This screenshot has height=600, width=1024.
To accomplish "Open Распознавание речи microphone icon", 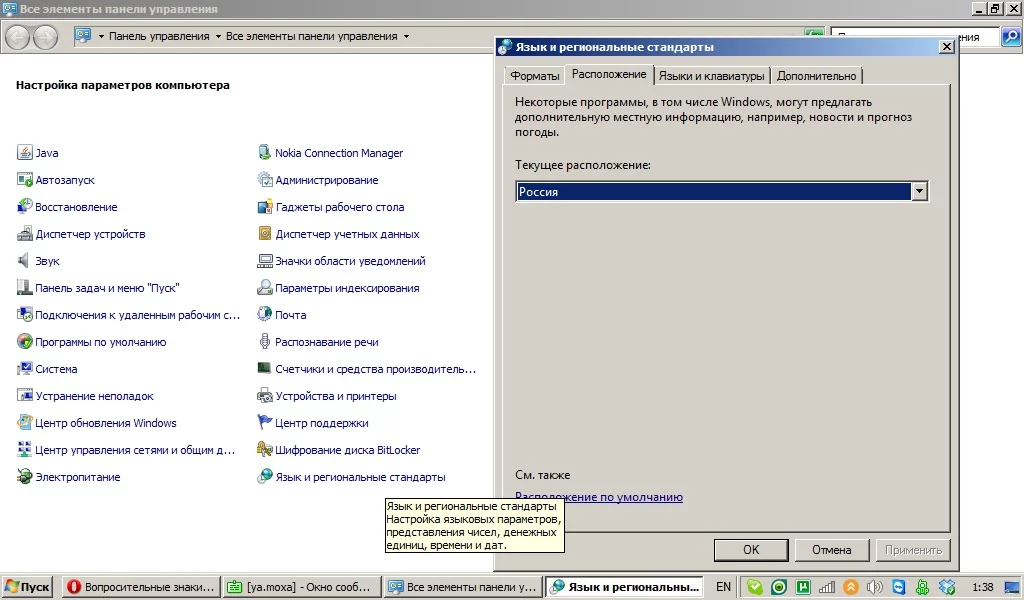I will [264, 341].
